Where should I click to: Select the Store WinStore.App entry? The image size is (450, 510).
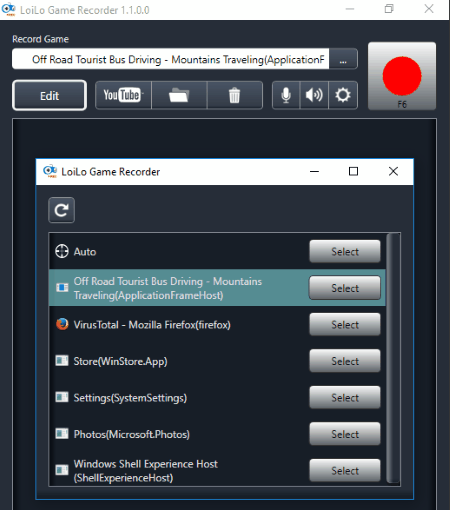pos(345,361)
